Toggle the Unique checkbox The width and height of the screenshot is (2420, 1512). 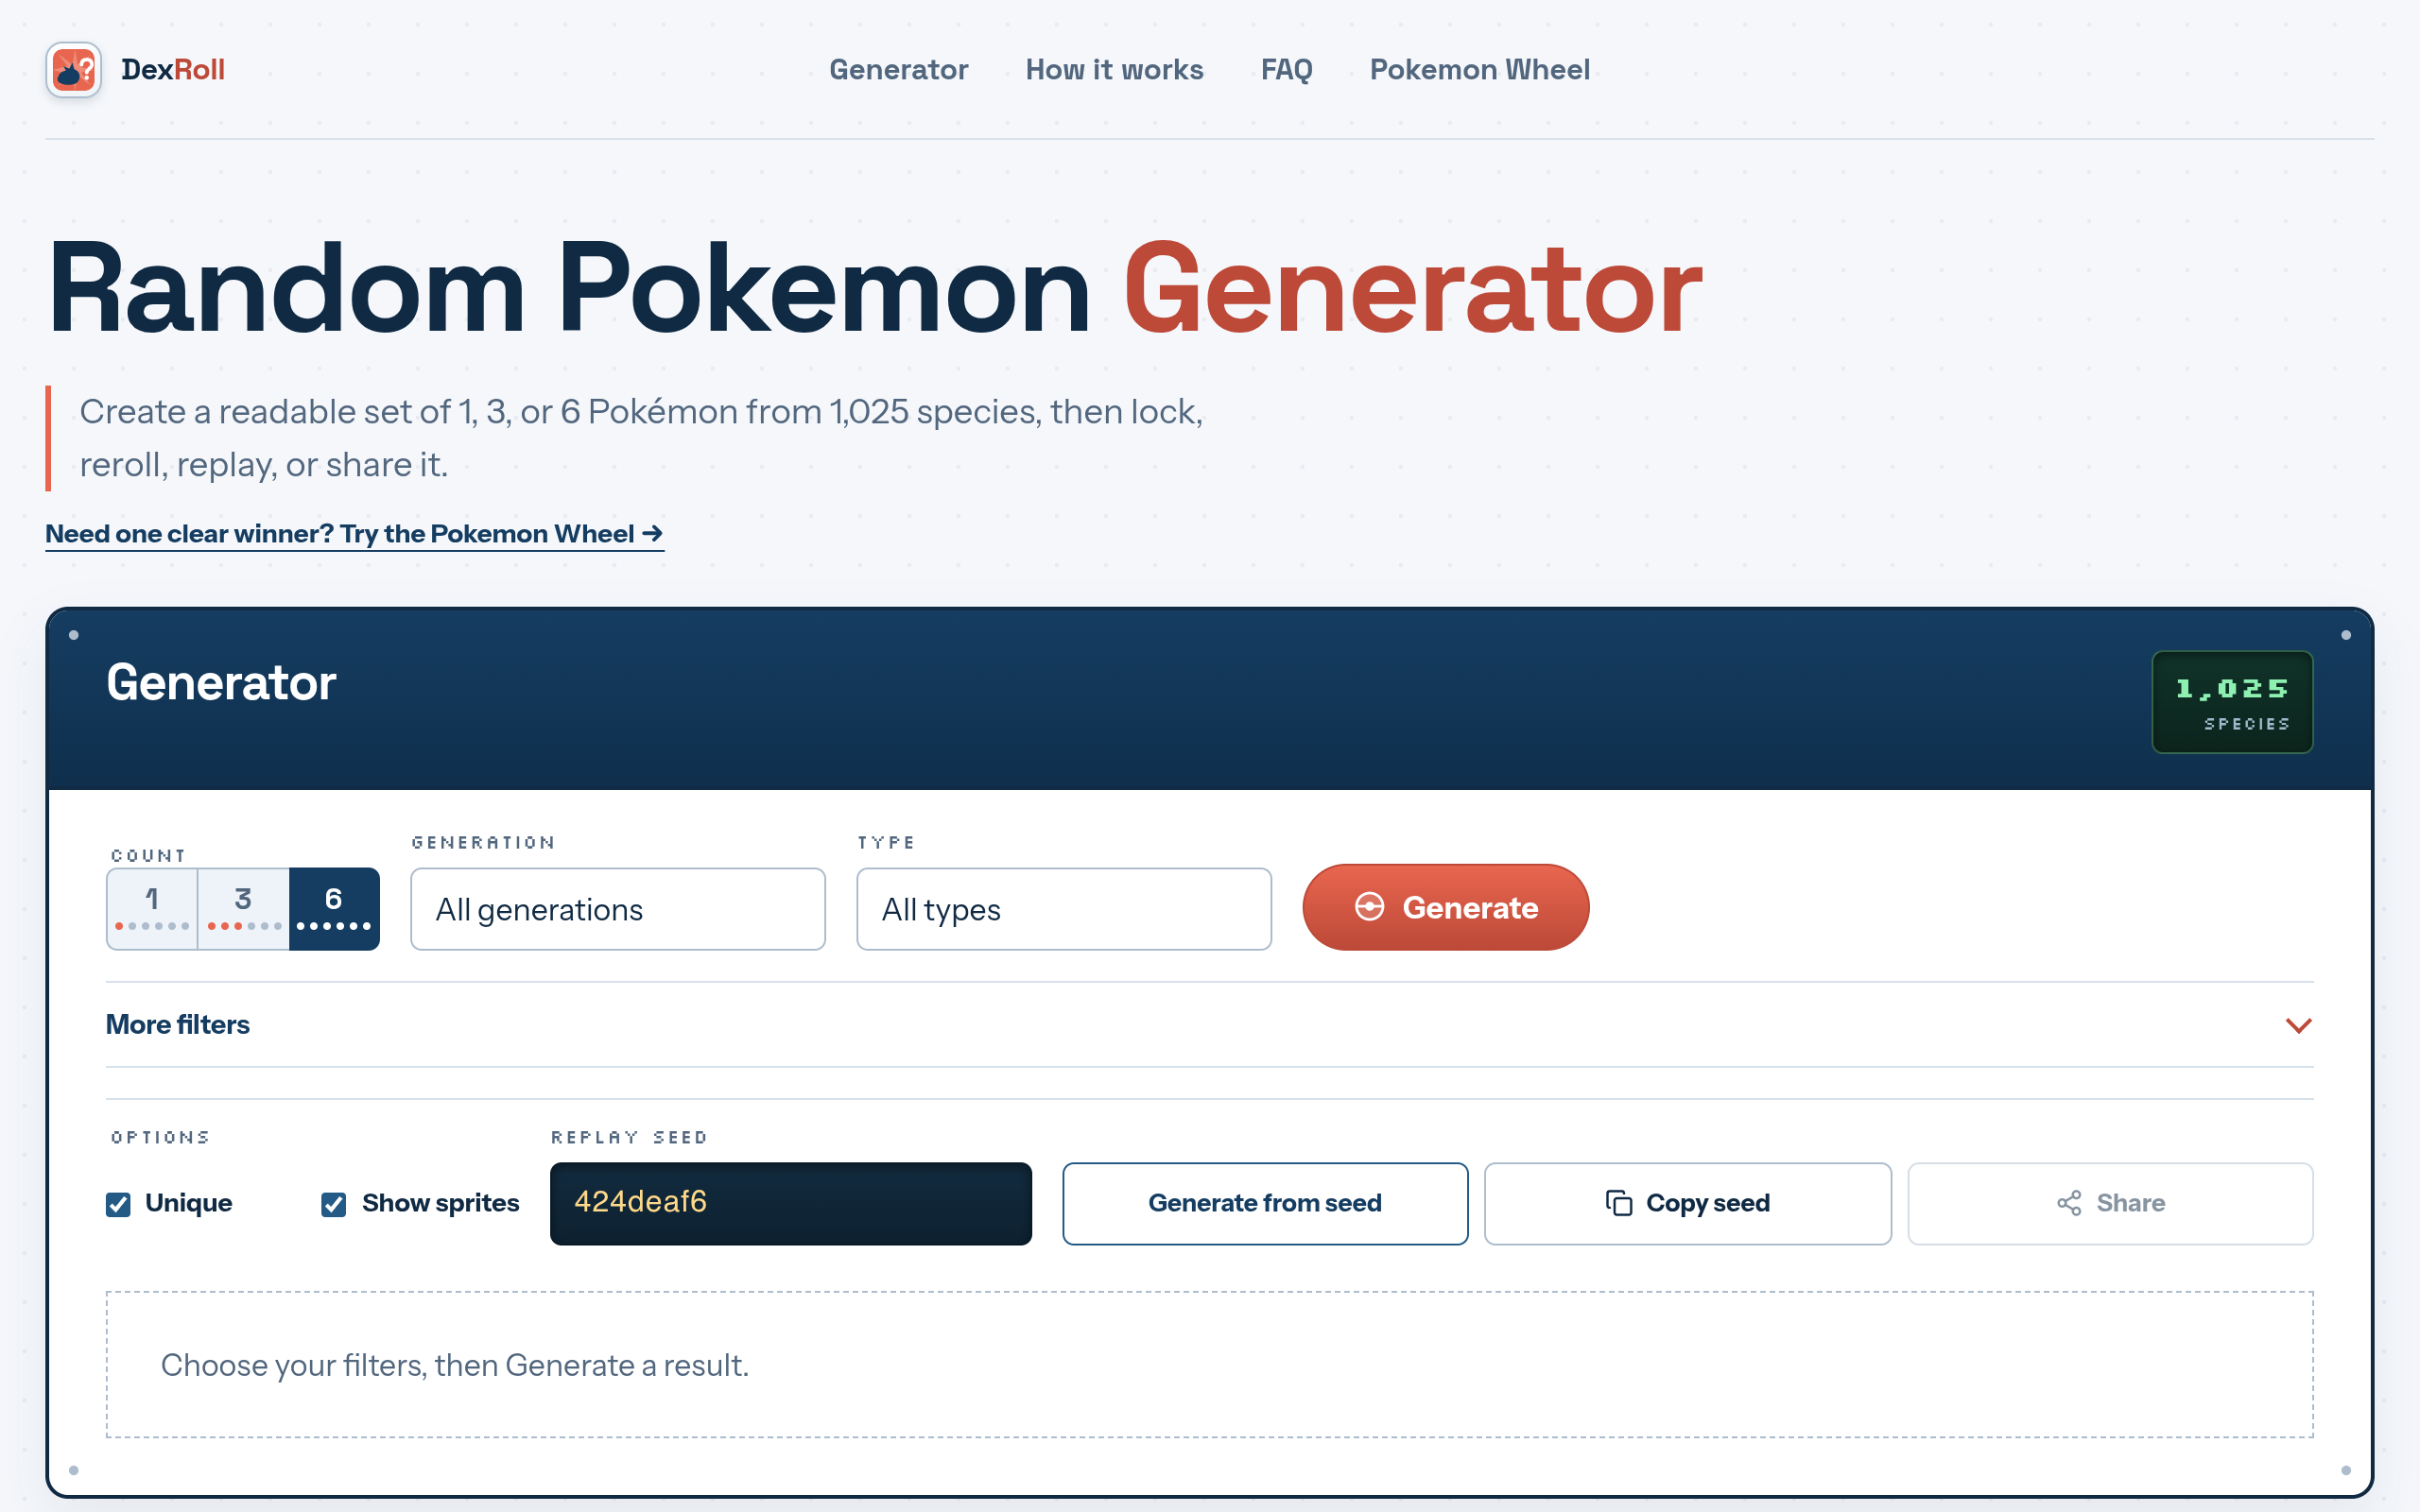118,1204
